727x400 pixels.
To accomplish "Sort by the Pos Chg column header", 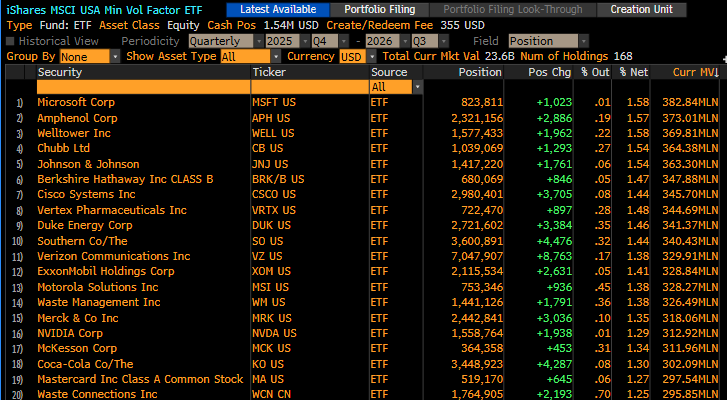I will tap(539, 72).
